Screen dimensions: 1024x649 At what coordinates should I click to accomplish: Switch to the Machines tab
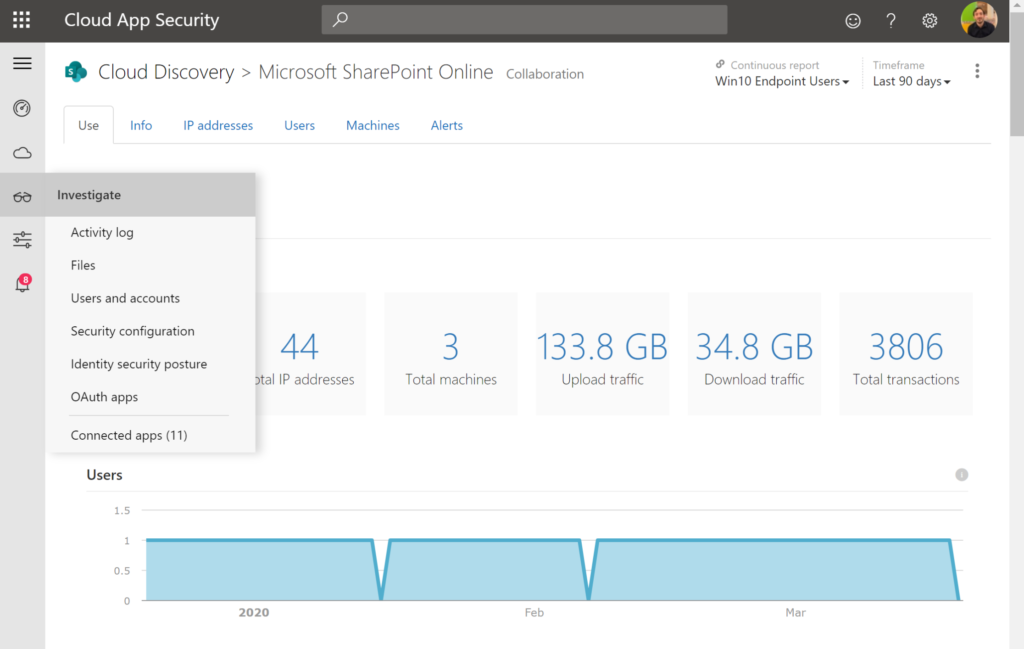[373, 125]
